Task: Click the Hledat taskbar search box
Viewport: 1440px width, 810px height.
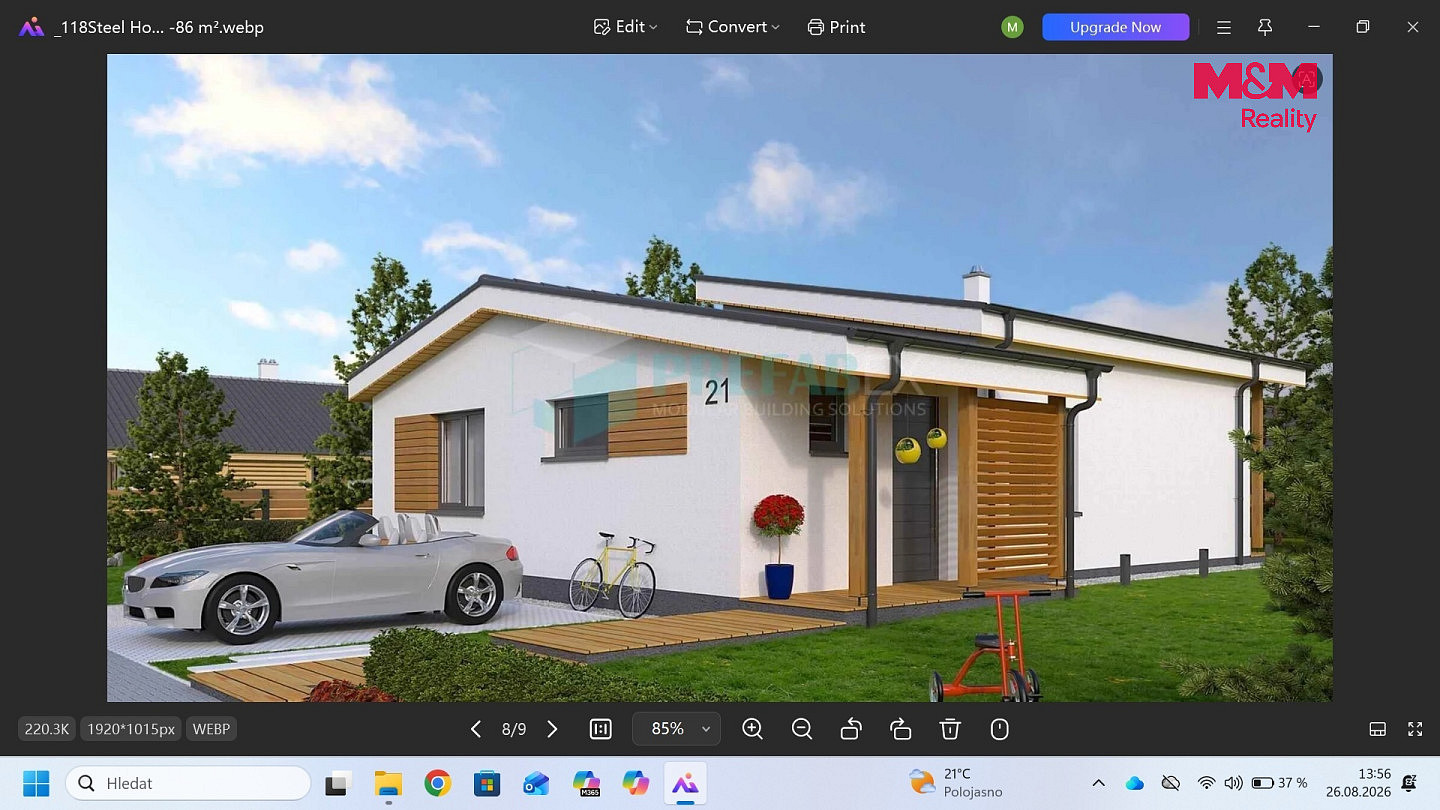Action: pos(188,783)
